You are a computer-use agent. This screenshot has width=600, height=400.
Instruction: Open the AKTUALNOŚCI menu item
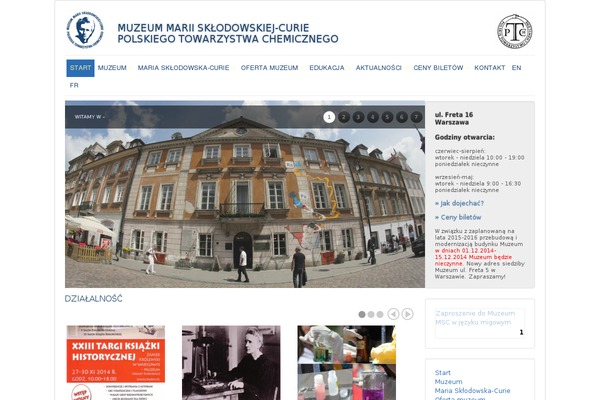point(378,68)
